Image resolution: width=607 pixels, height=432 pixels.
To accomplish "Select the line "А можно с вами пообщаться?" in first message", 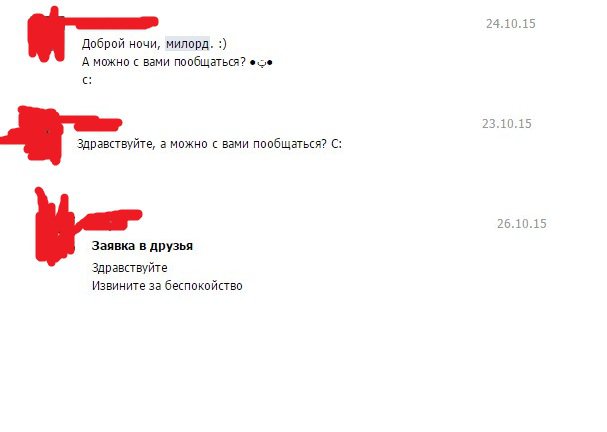I will [163, 62].
